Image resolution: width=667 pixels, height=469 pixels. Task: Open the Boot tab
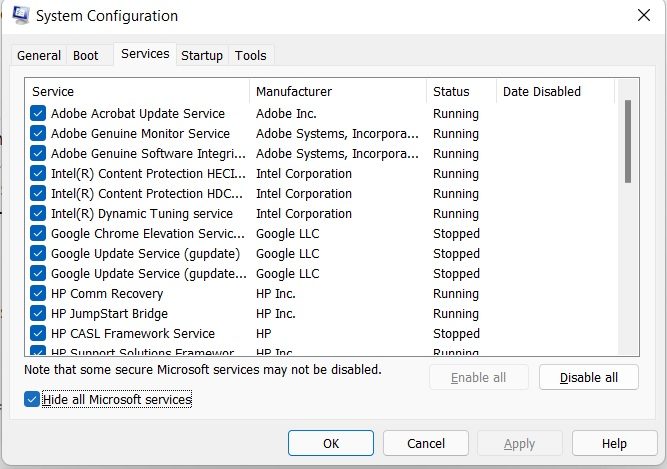tap(86, 56)
